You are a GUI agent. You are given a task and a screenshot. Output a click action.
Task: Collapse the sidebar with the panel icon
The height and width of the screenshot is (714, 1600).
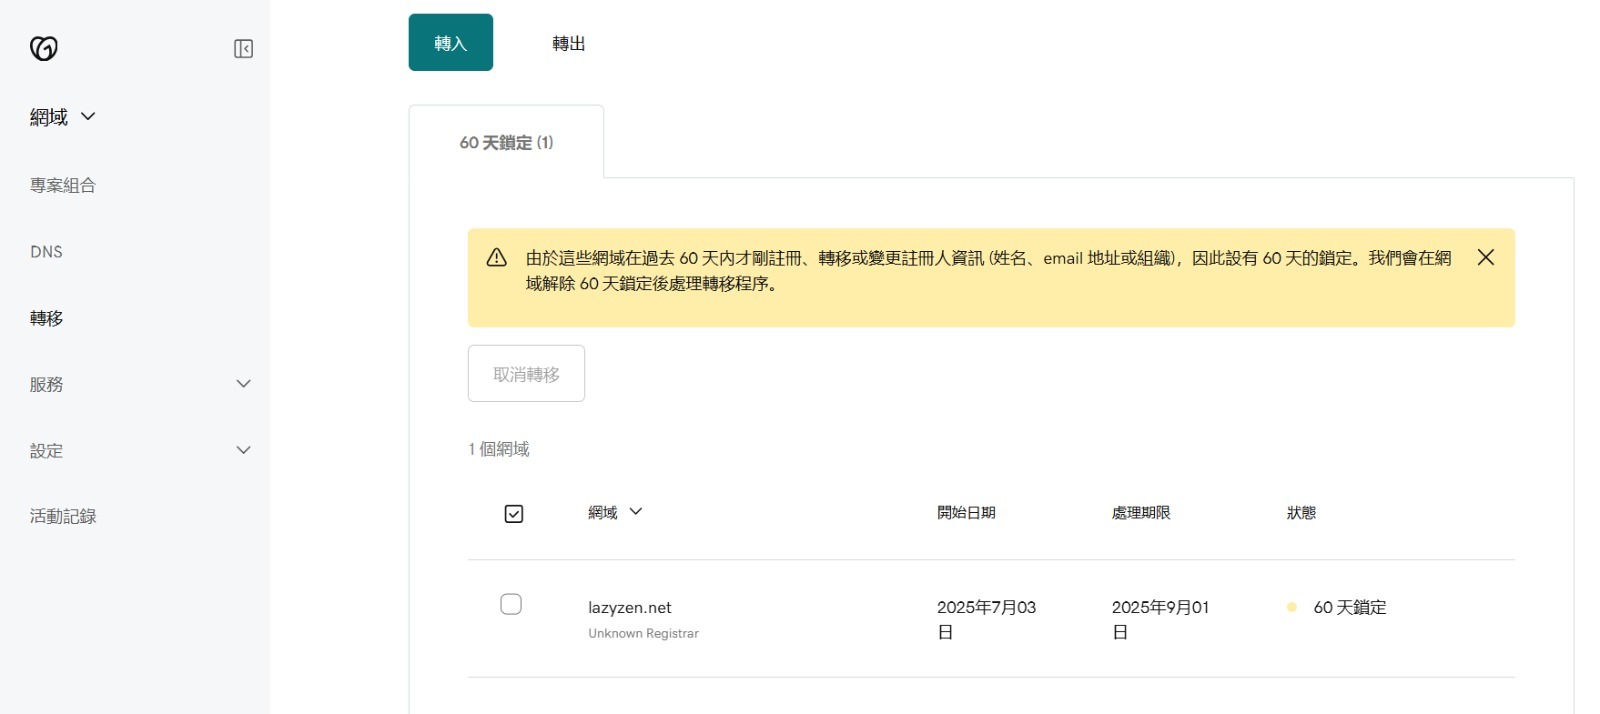(243, 49)
